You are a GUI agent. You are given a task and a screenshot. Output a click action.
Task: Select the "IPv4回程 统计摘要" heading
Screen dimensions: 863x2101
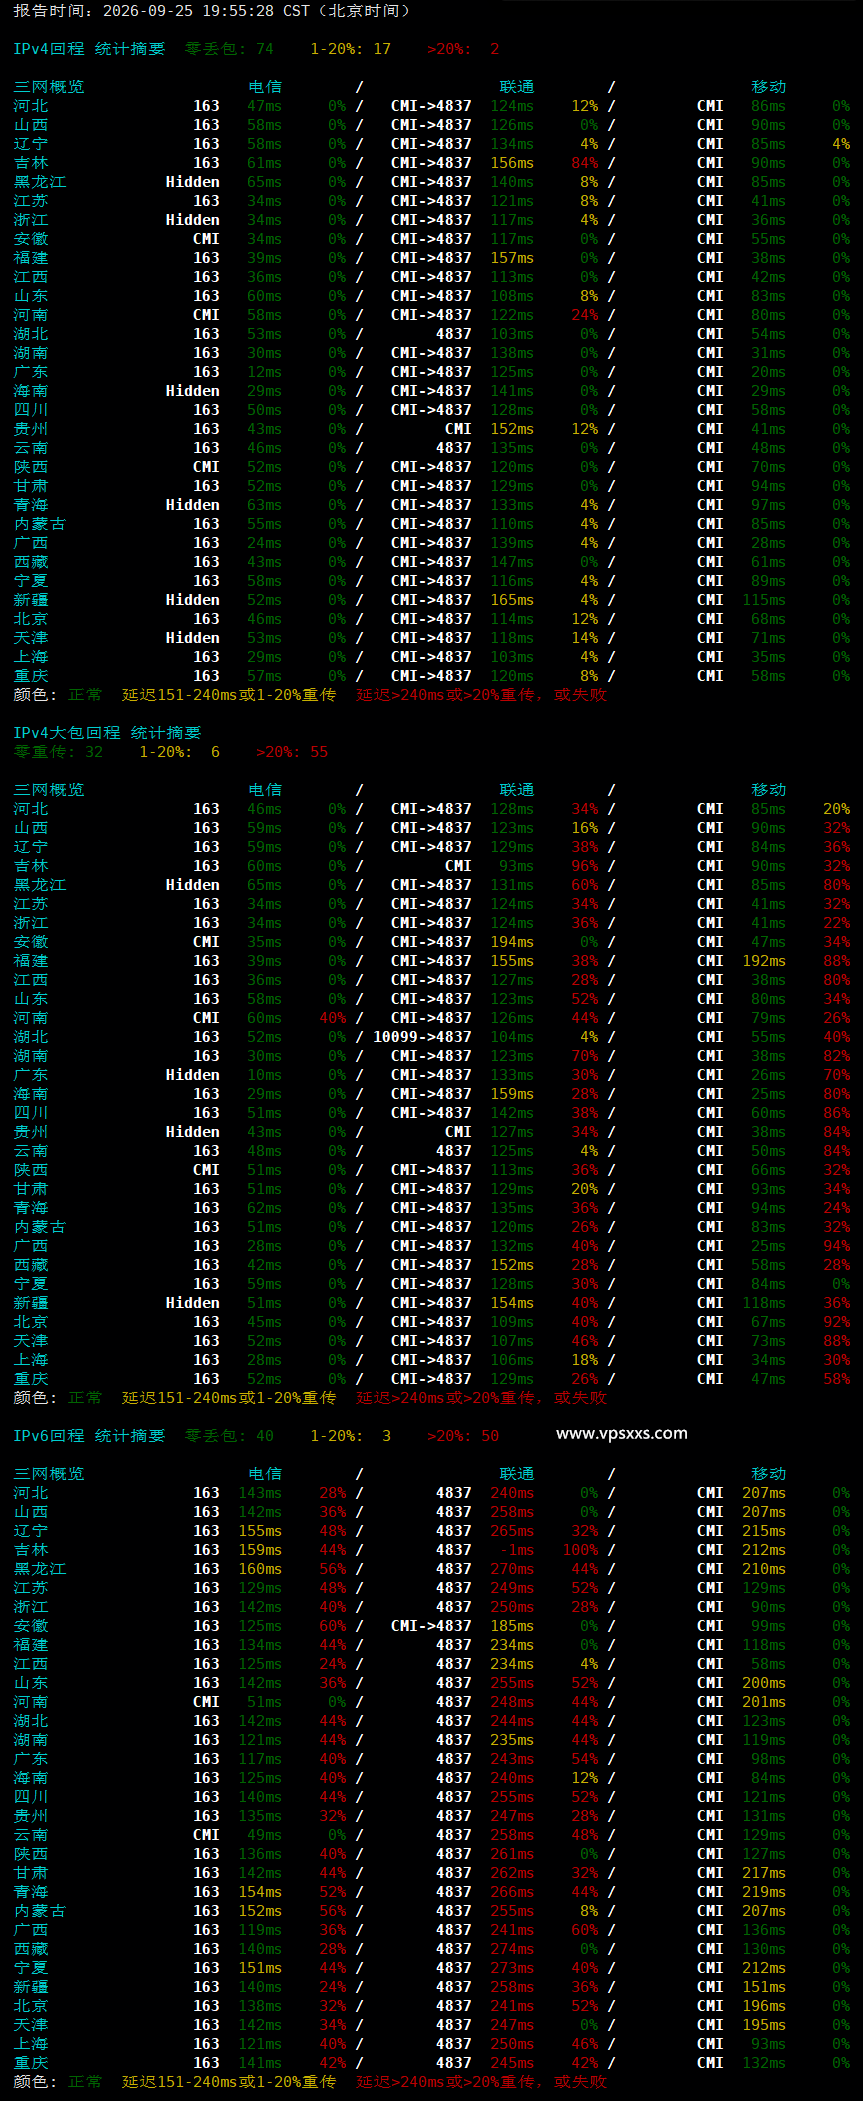point(89,49)
